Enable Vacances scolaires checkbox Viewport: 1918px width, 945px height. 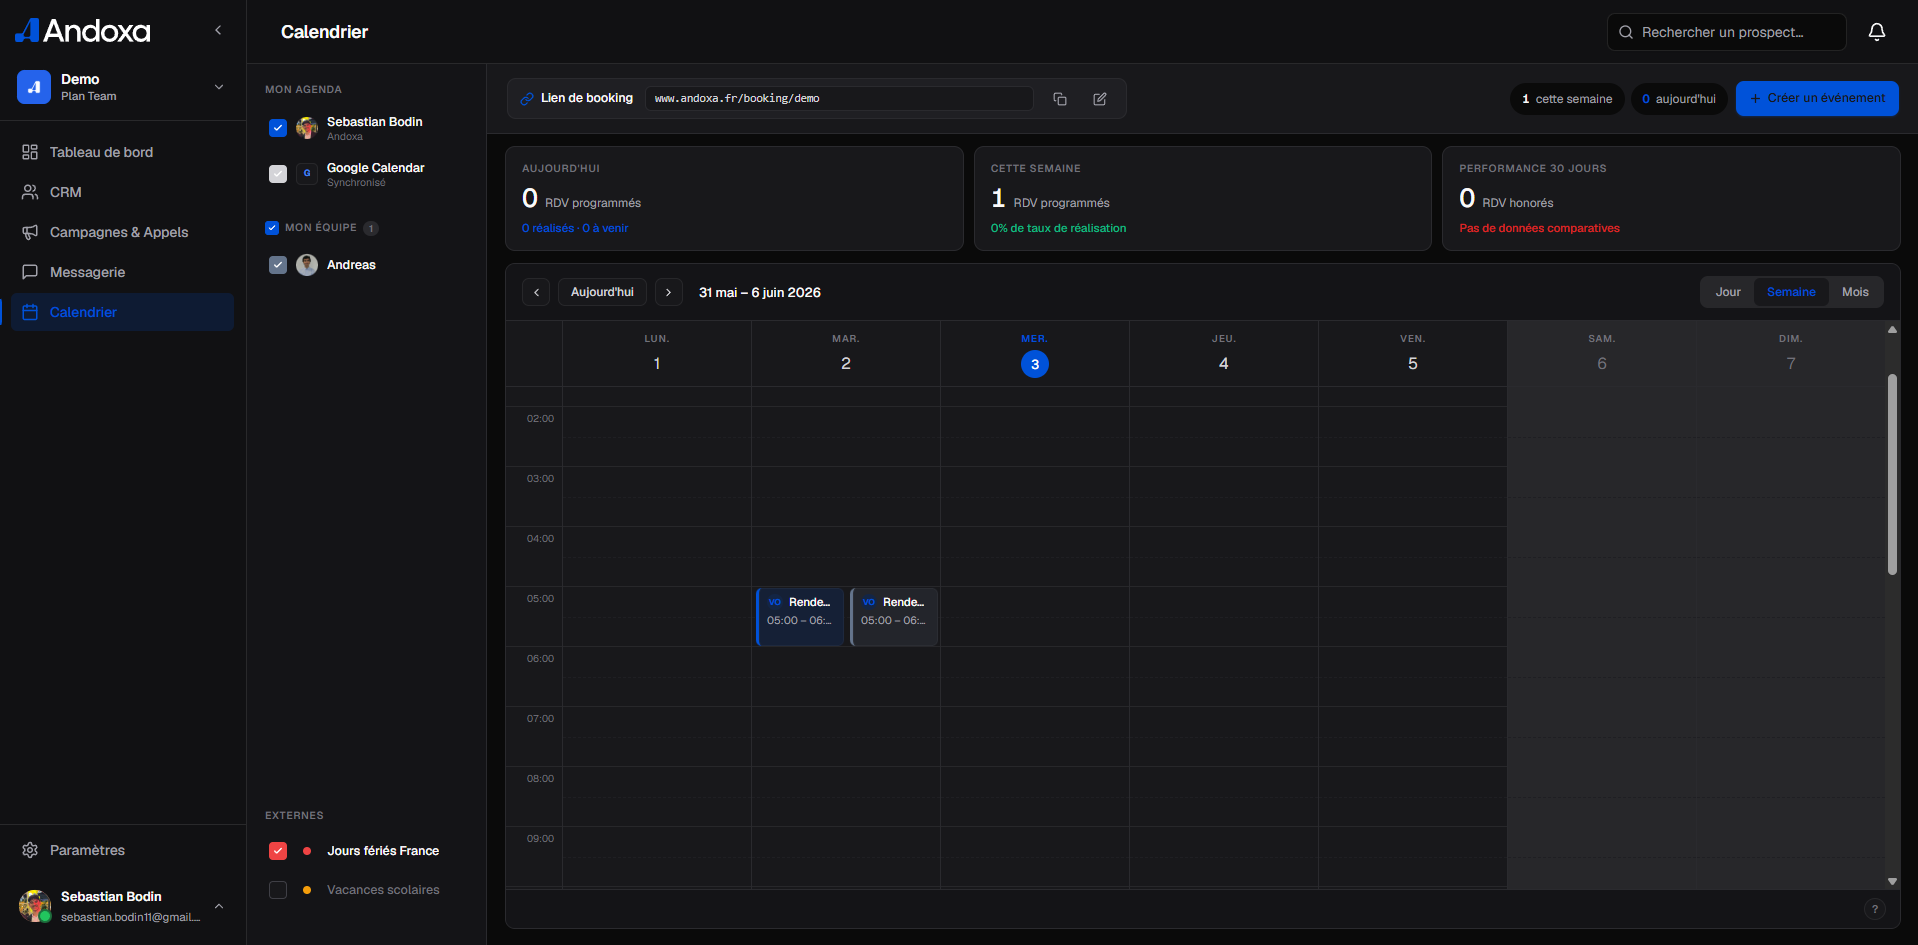pos(278,890)
